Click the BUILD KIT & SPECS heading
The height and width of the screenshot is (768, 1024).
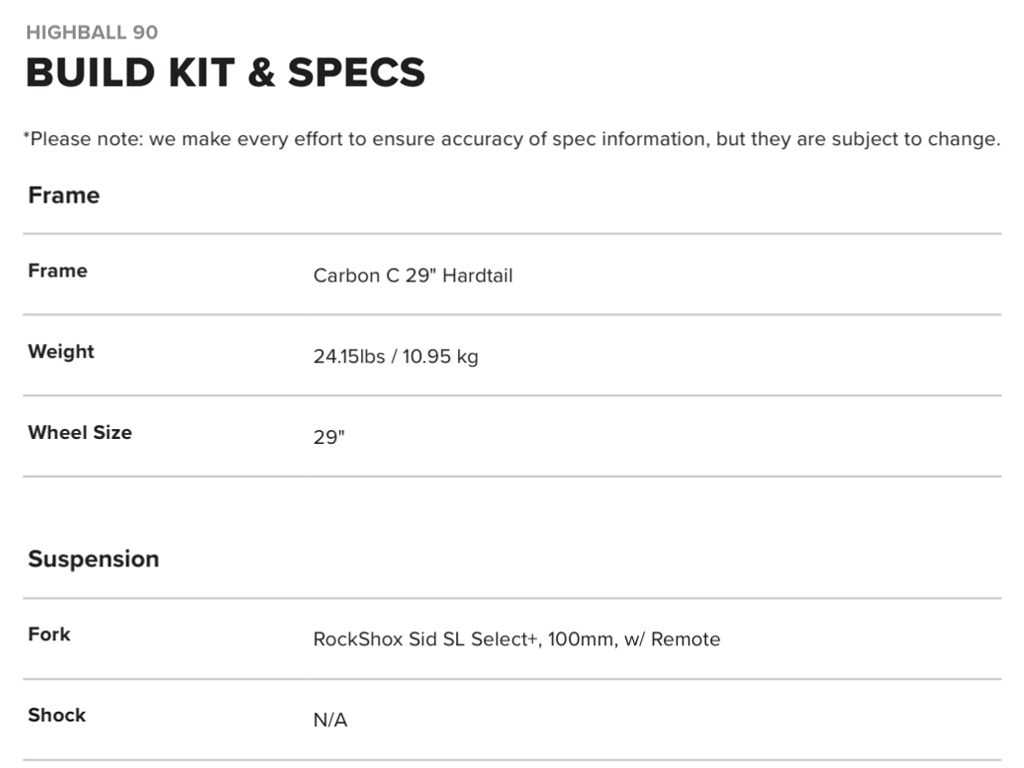coord(225,73)
